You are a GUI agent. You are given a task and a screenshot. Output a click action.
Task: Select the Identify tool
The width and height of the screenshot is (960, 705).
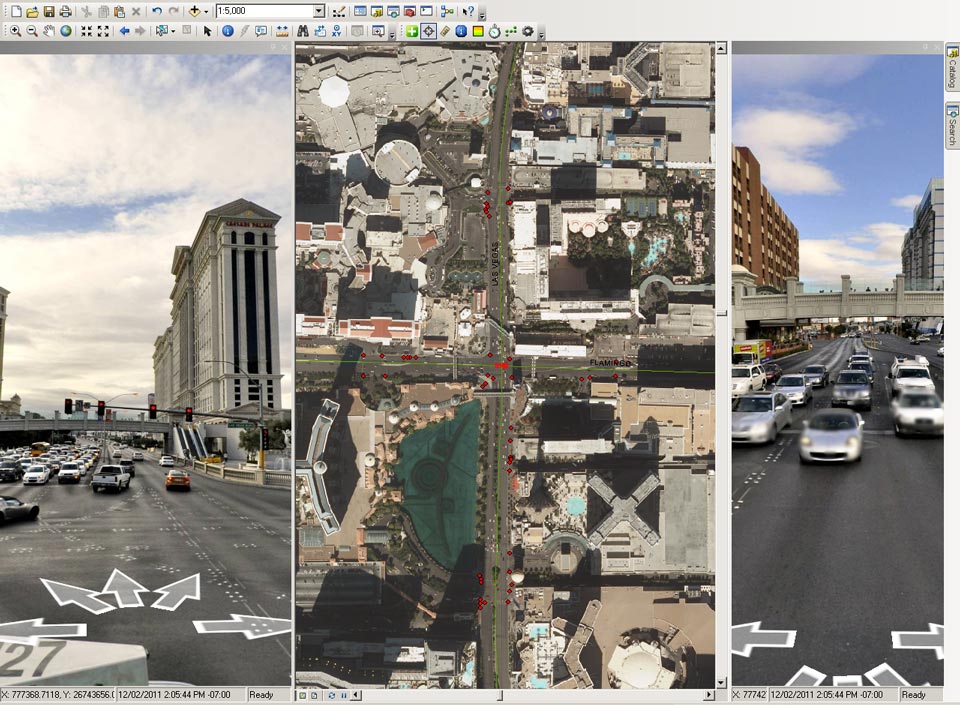pyautogui.click(x=227, y=31)
